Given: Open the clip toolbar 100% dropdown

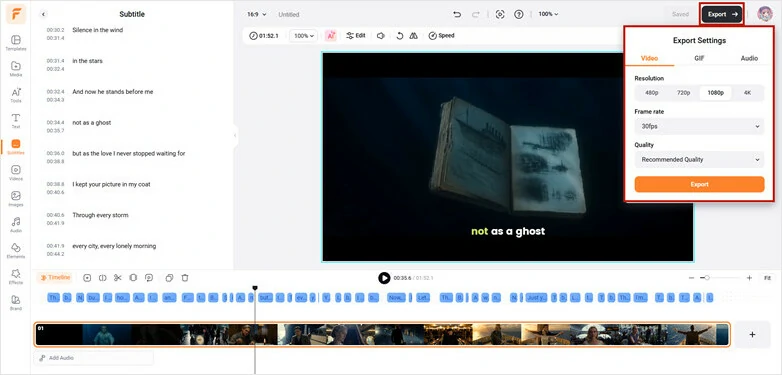Looking at the screenshot, I should (303, 36).
